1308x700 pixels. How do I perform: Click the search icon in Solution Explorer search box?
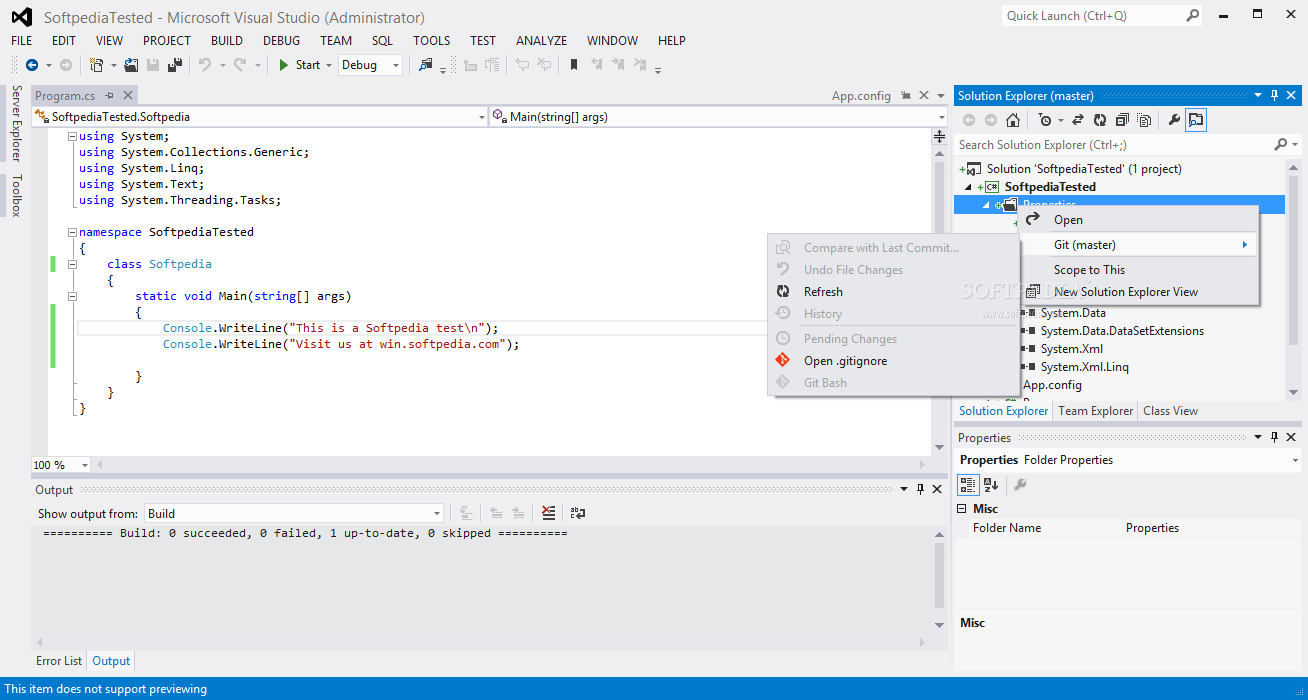(1281, 145)
